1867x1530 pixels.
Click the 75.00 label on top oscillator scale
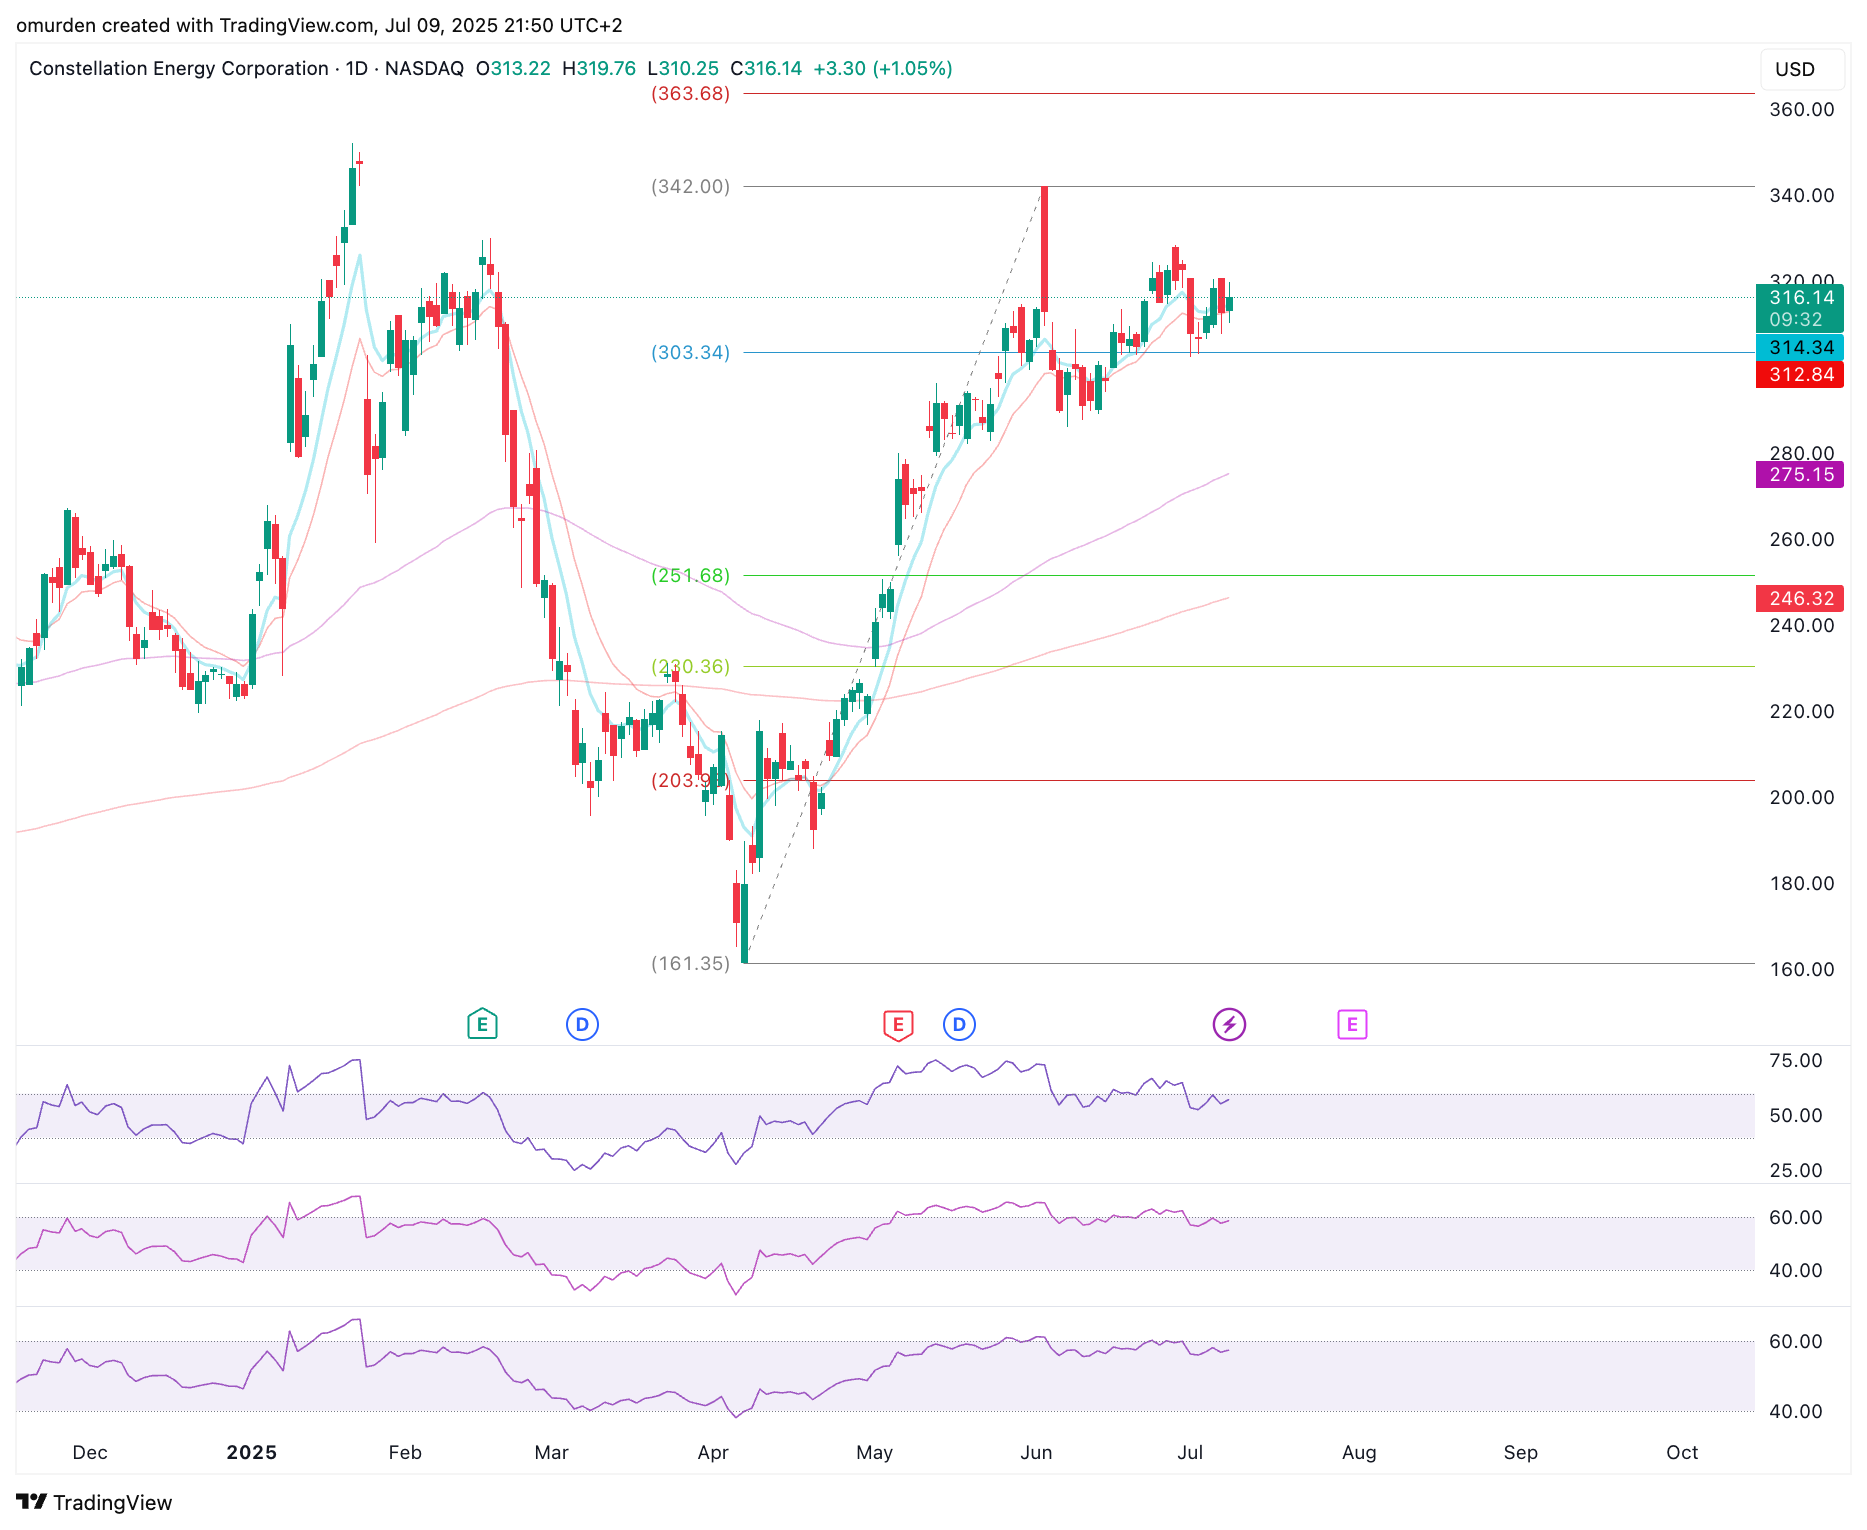point(1796,1060)
